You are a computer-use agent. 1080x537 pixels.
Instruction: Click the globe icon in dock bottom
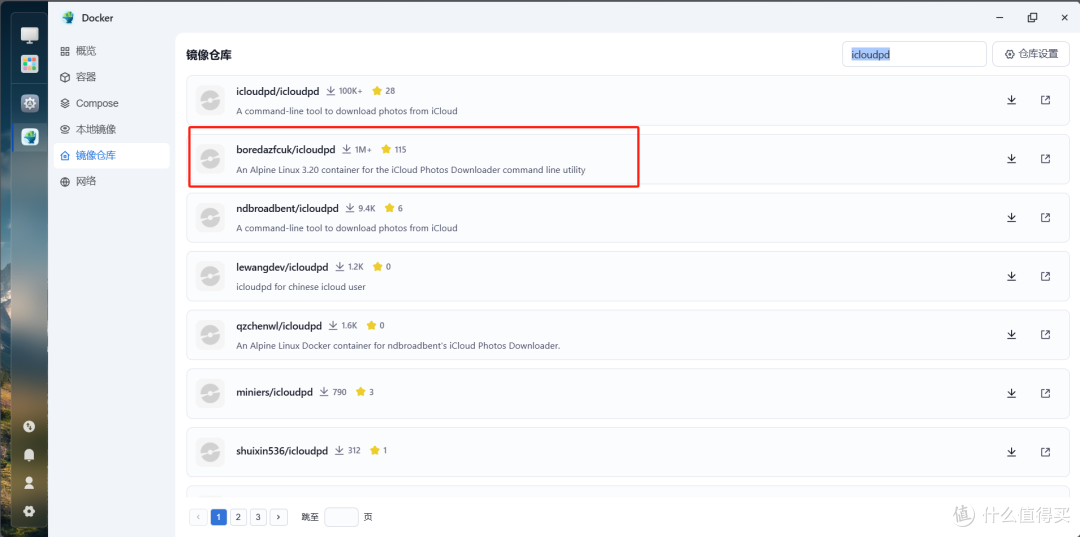click(x=29, y=426)
